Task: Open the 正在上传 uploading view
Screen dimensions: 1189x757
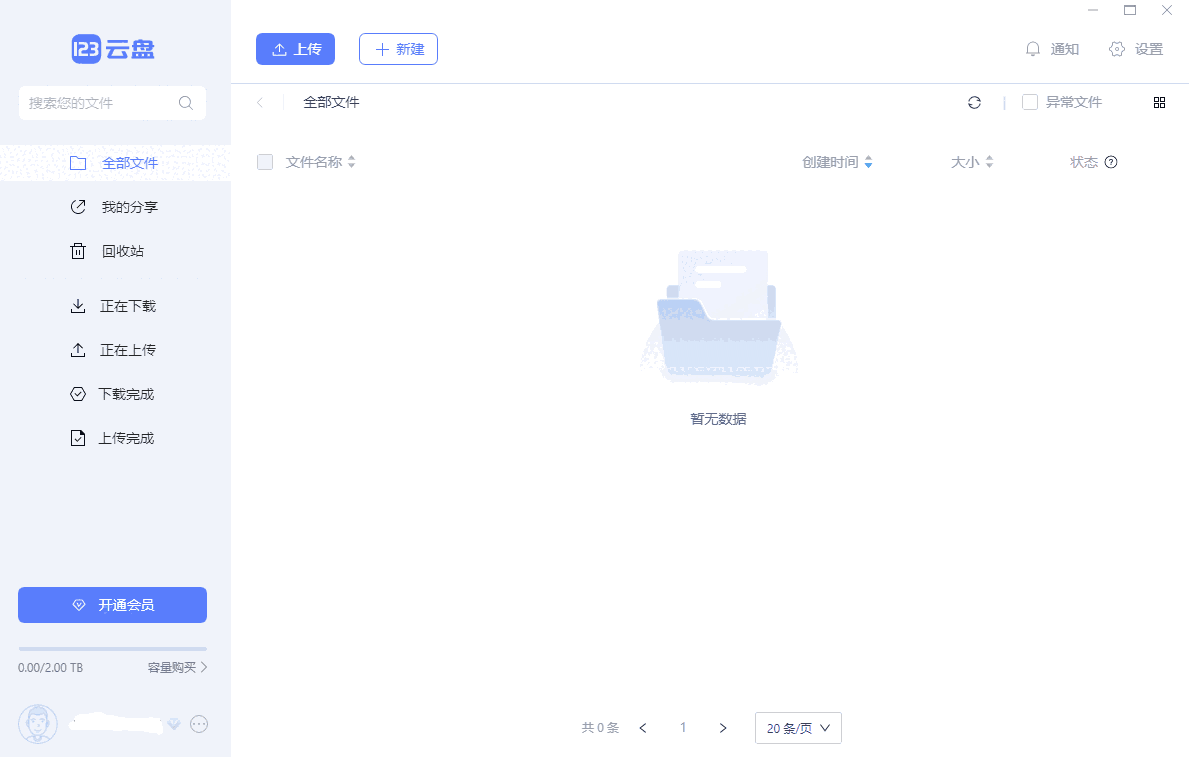Action: 124,350
